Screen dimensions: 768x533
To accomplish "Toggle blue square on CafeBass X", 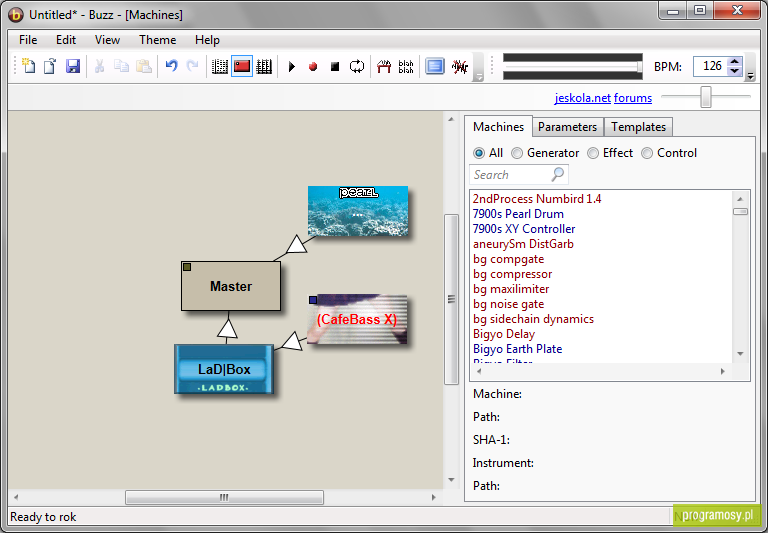I will (x=313, y=300).
